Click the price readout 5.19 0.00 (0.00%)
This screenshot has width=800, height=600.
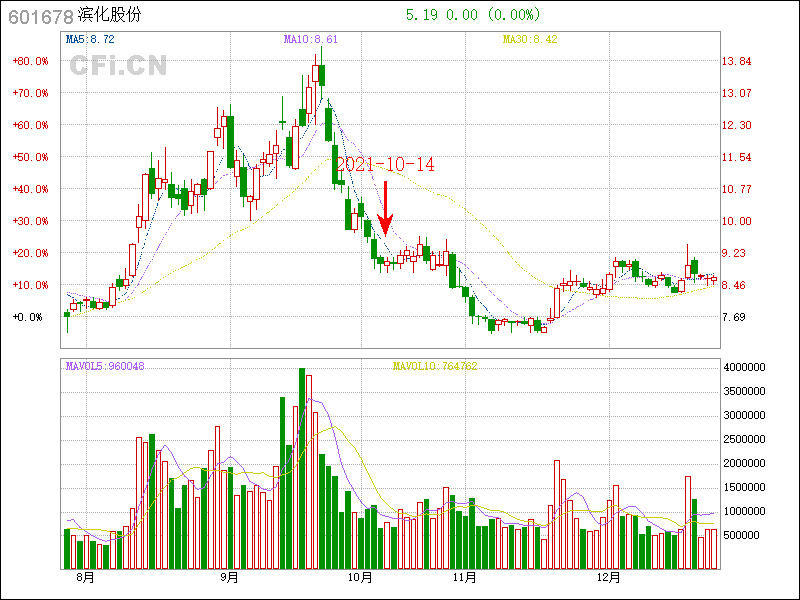point(473,15)
